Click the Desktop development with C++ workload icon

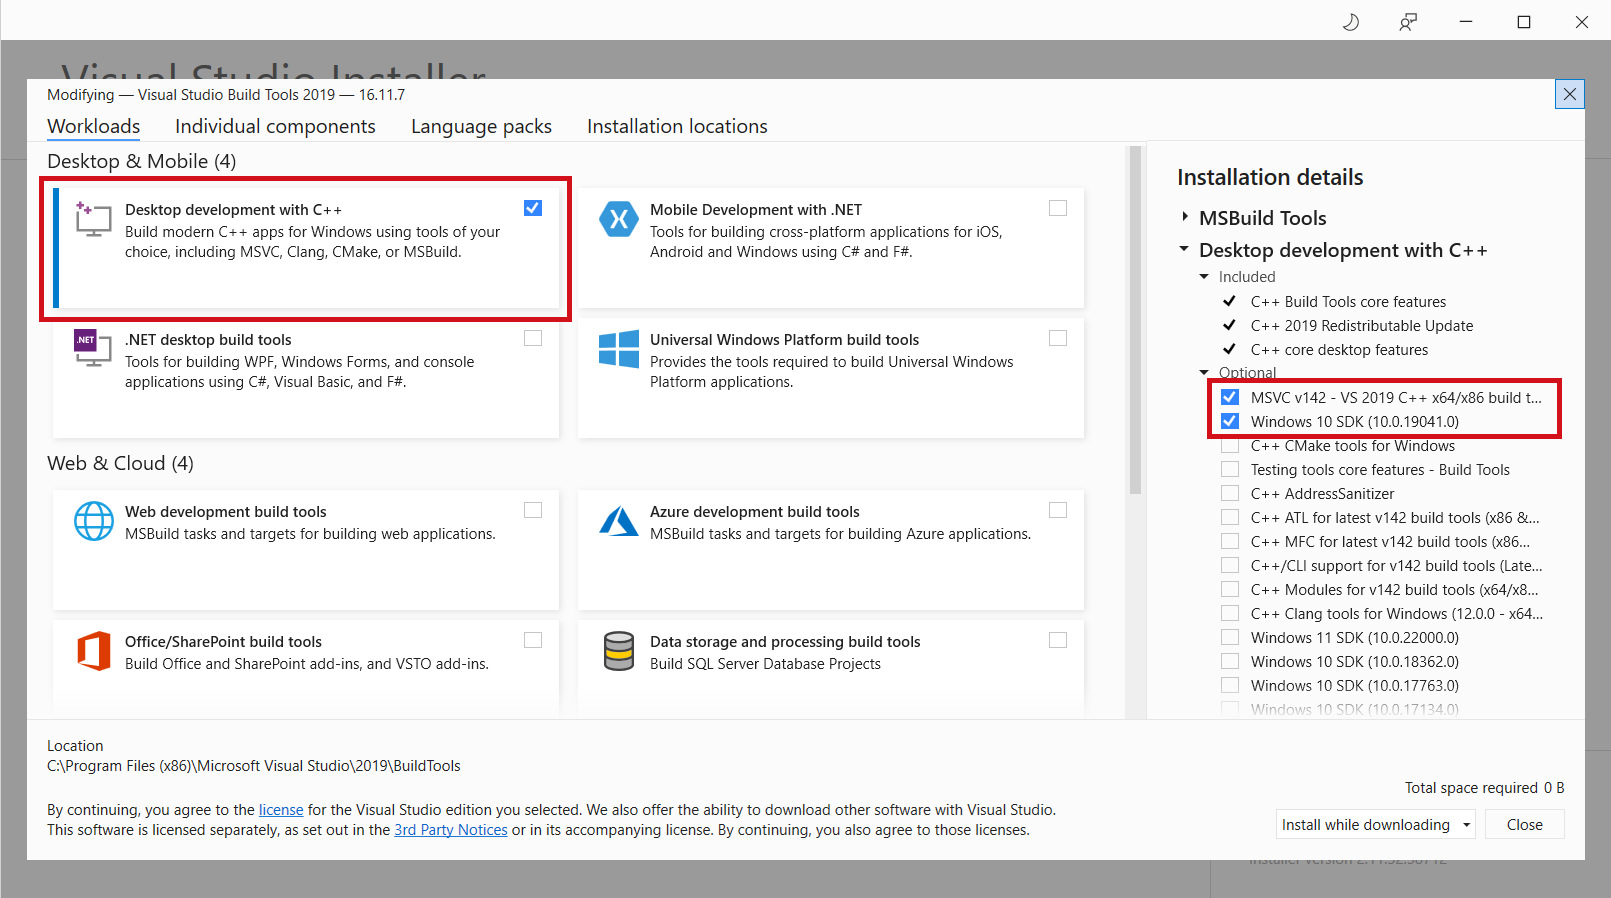[x=93, y=219]
